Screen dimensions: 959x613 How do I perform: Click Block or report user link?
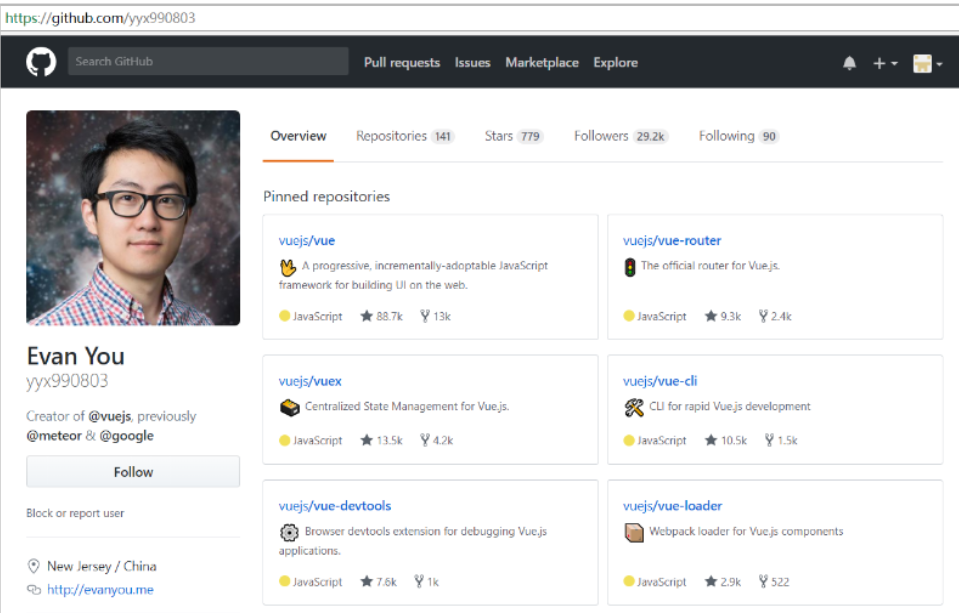pos(75,513)
